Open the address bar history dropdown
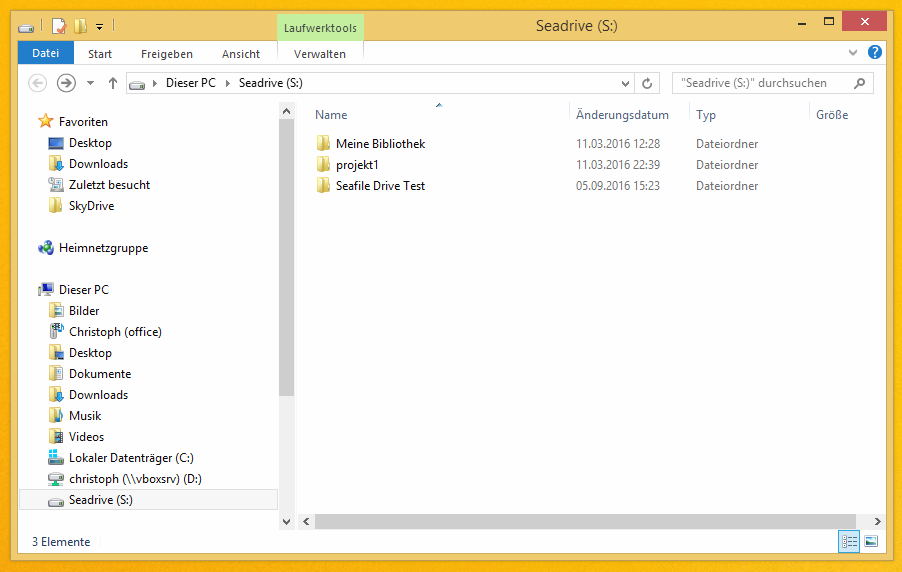This screenshot has height=572, width=902. point(625,83)
